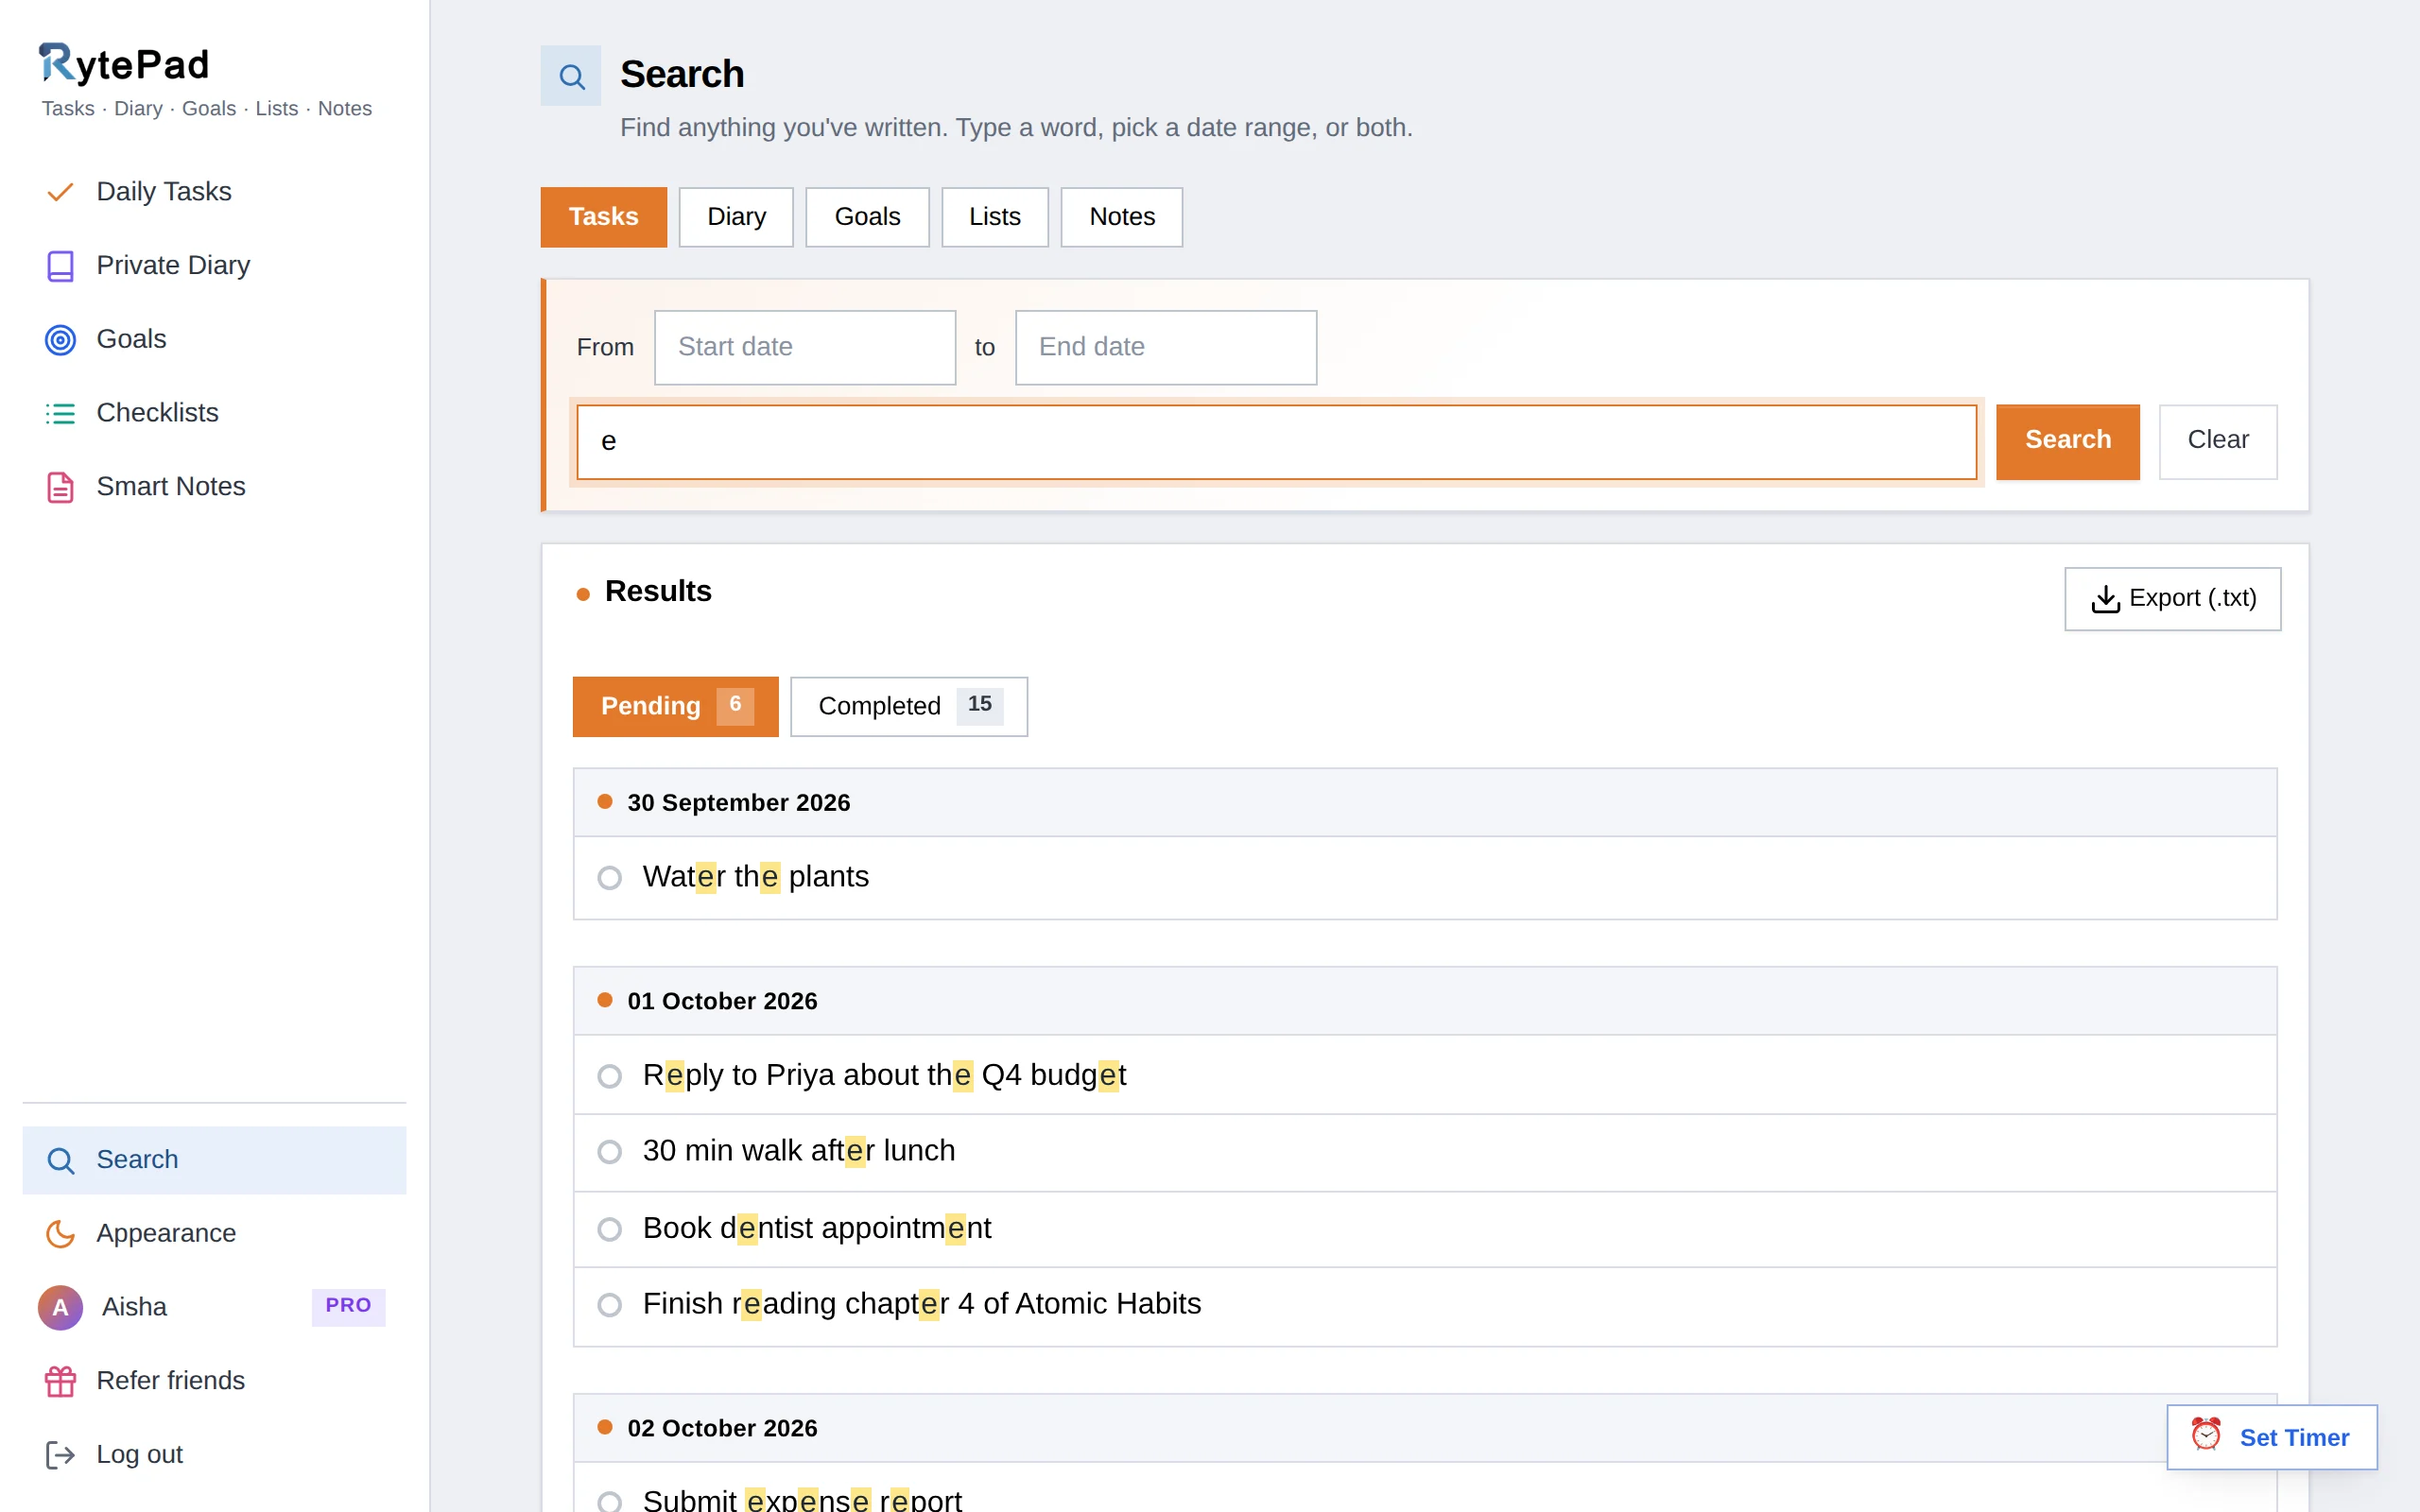
Task: Show Pending results tab
Action: (675, 706)
